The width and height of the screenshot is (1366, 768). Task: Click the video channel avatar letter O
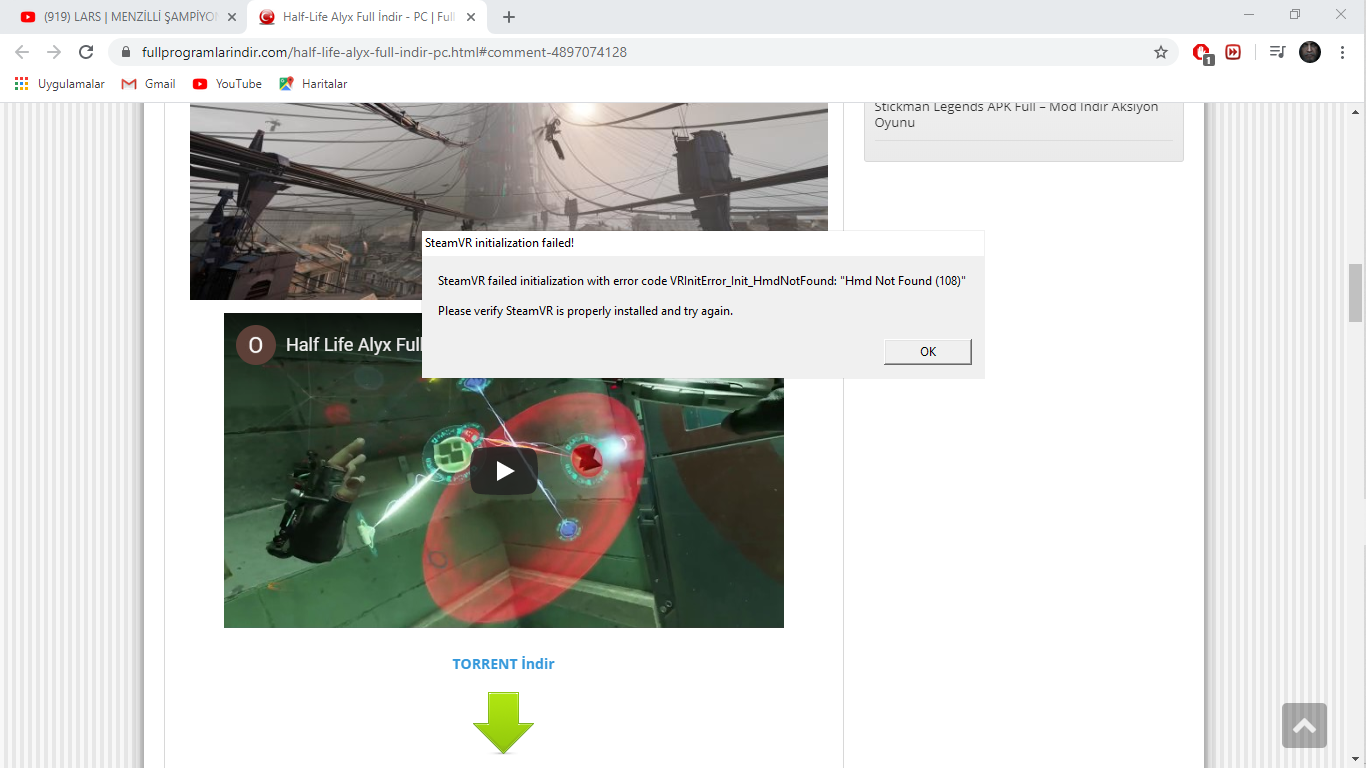[x=255, y=345]
